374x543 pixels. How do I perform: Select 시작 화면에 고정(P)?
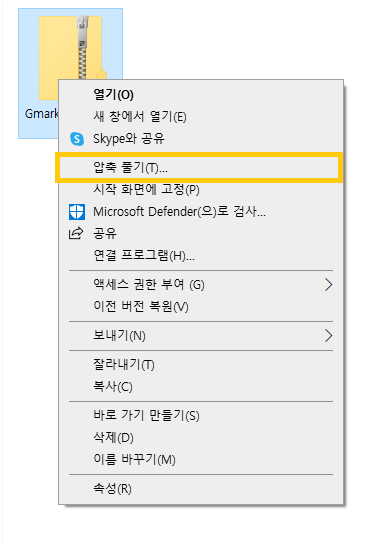point(201,189)
